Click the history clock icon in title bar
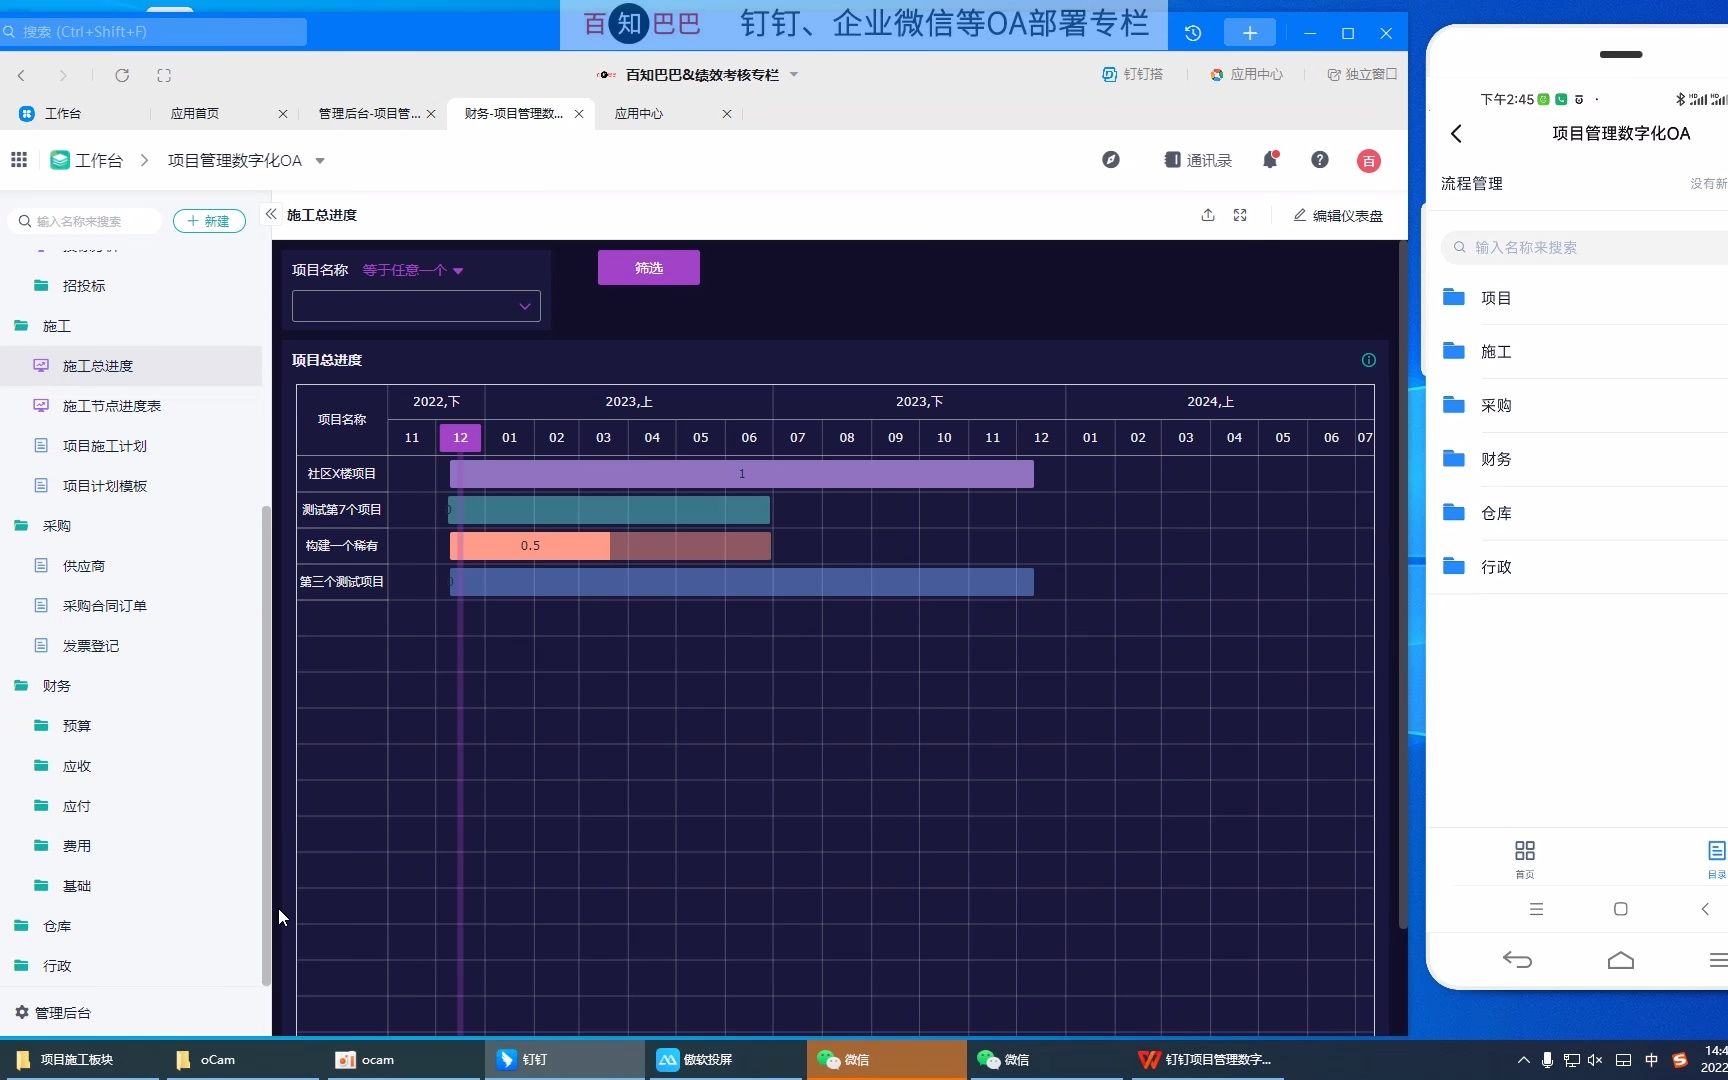 pos(1193,33)
